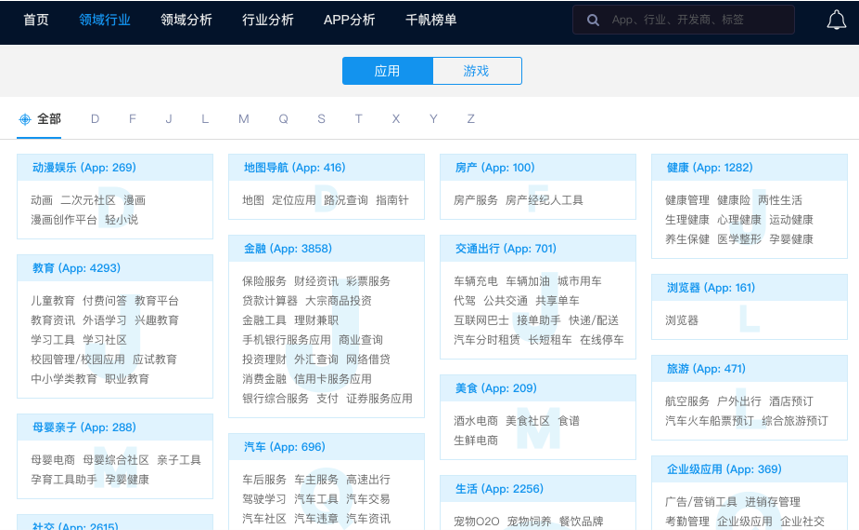Open the 首页 menu item
The height and width of the screenshot is (530, 859).
(x=36, y=20)
